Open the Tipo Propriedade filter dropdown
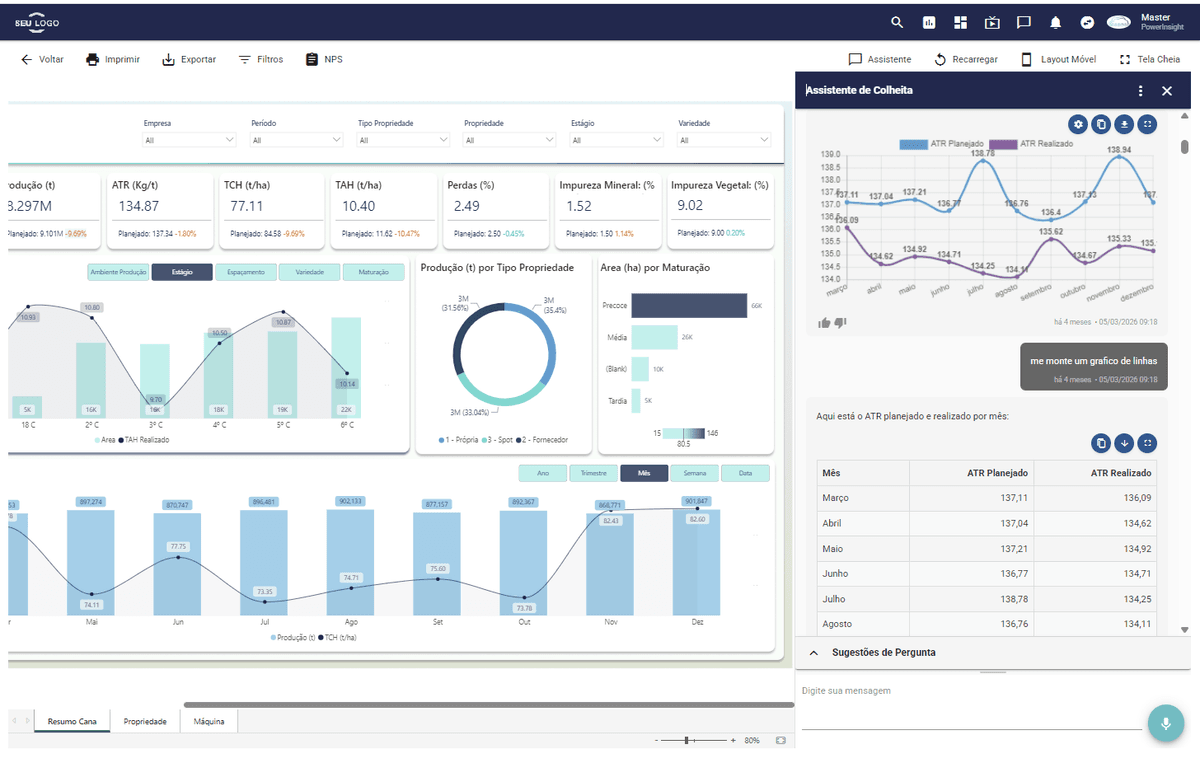1200x781 pixels. coord(403,140)
